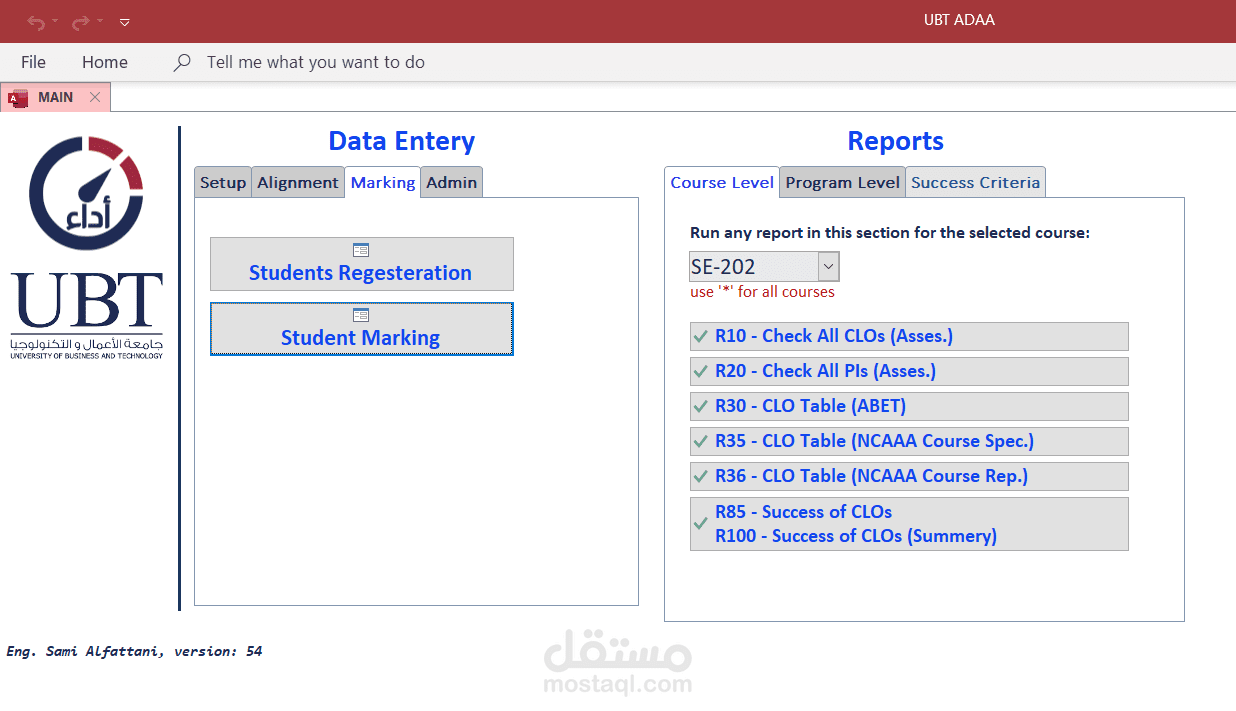Click 'Eng. Sami Alfattani, version: 54' text
This screenshot has height=711, width=1236.
click(x=134, y=651)
